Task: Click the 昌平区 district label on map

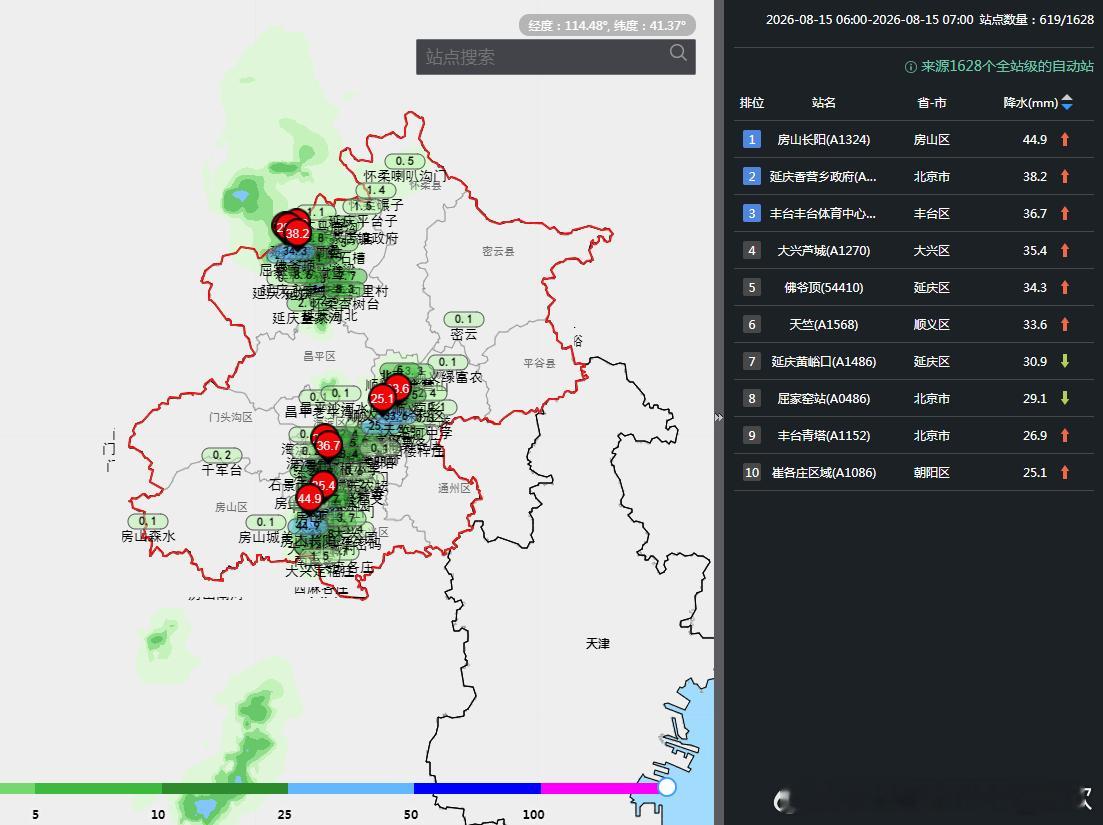Action: 319,356
